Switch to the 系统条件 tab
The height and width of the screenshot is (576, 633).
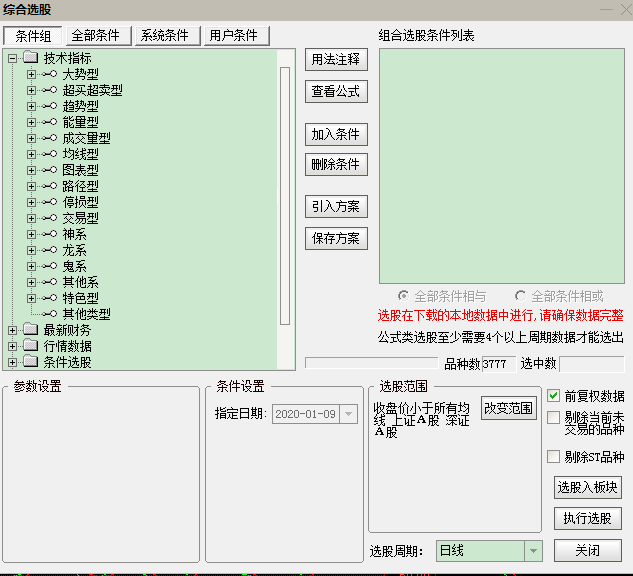pos(168,36)
